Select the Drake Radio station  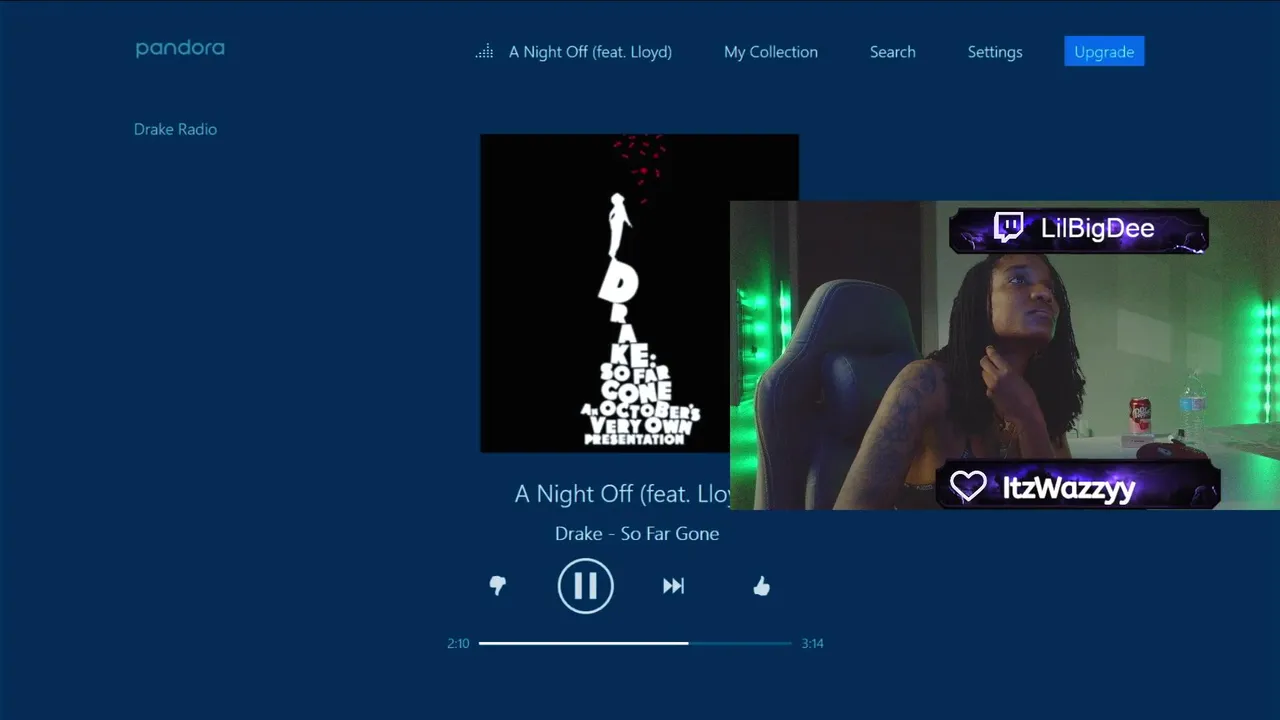(175, 129)
